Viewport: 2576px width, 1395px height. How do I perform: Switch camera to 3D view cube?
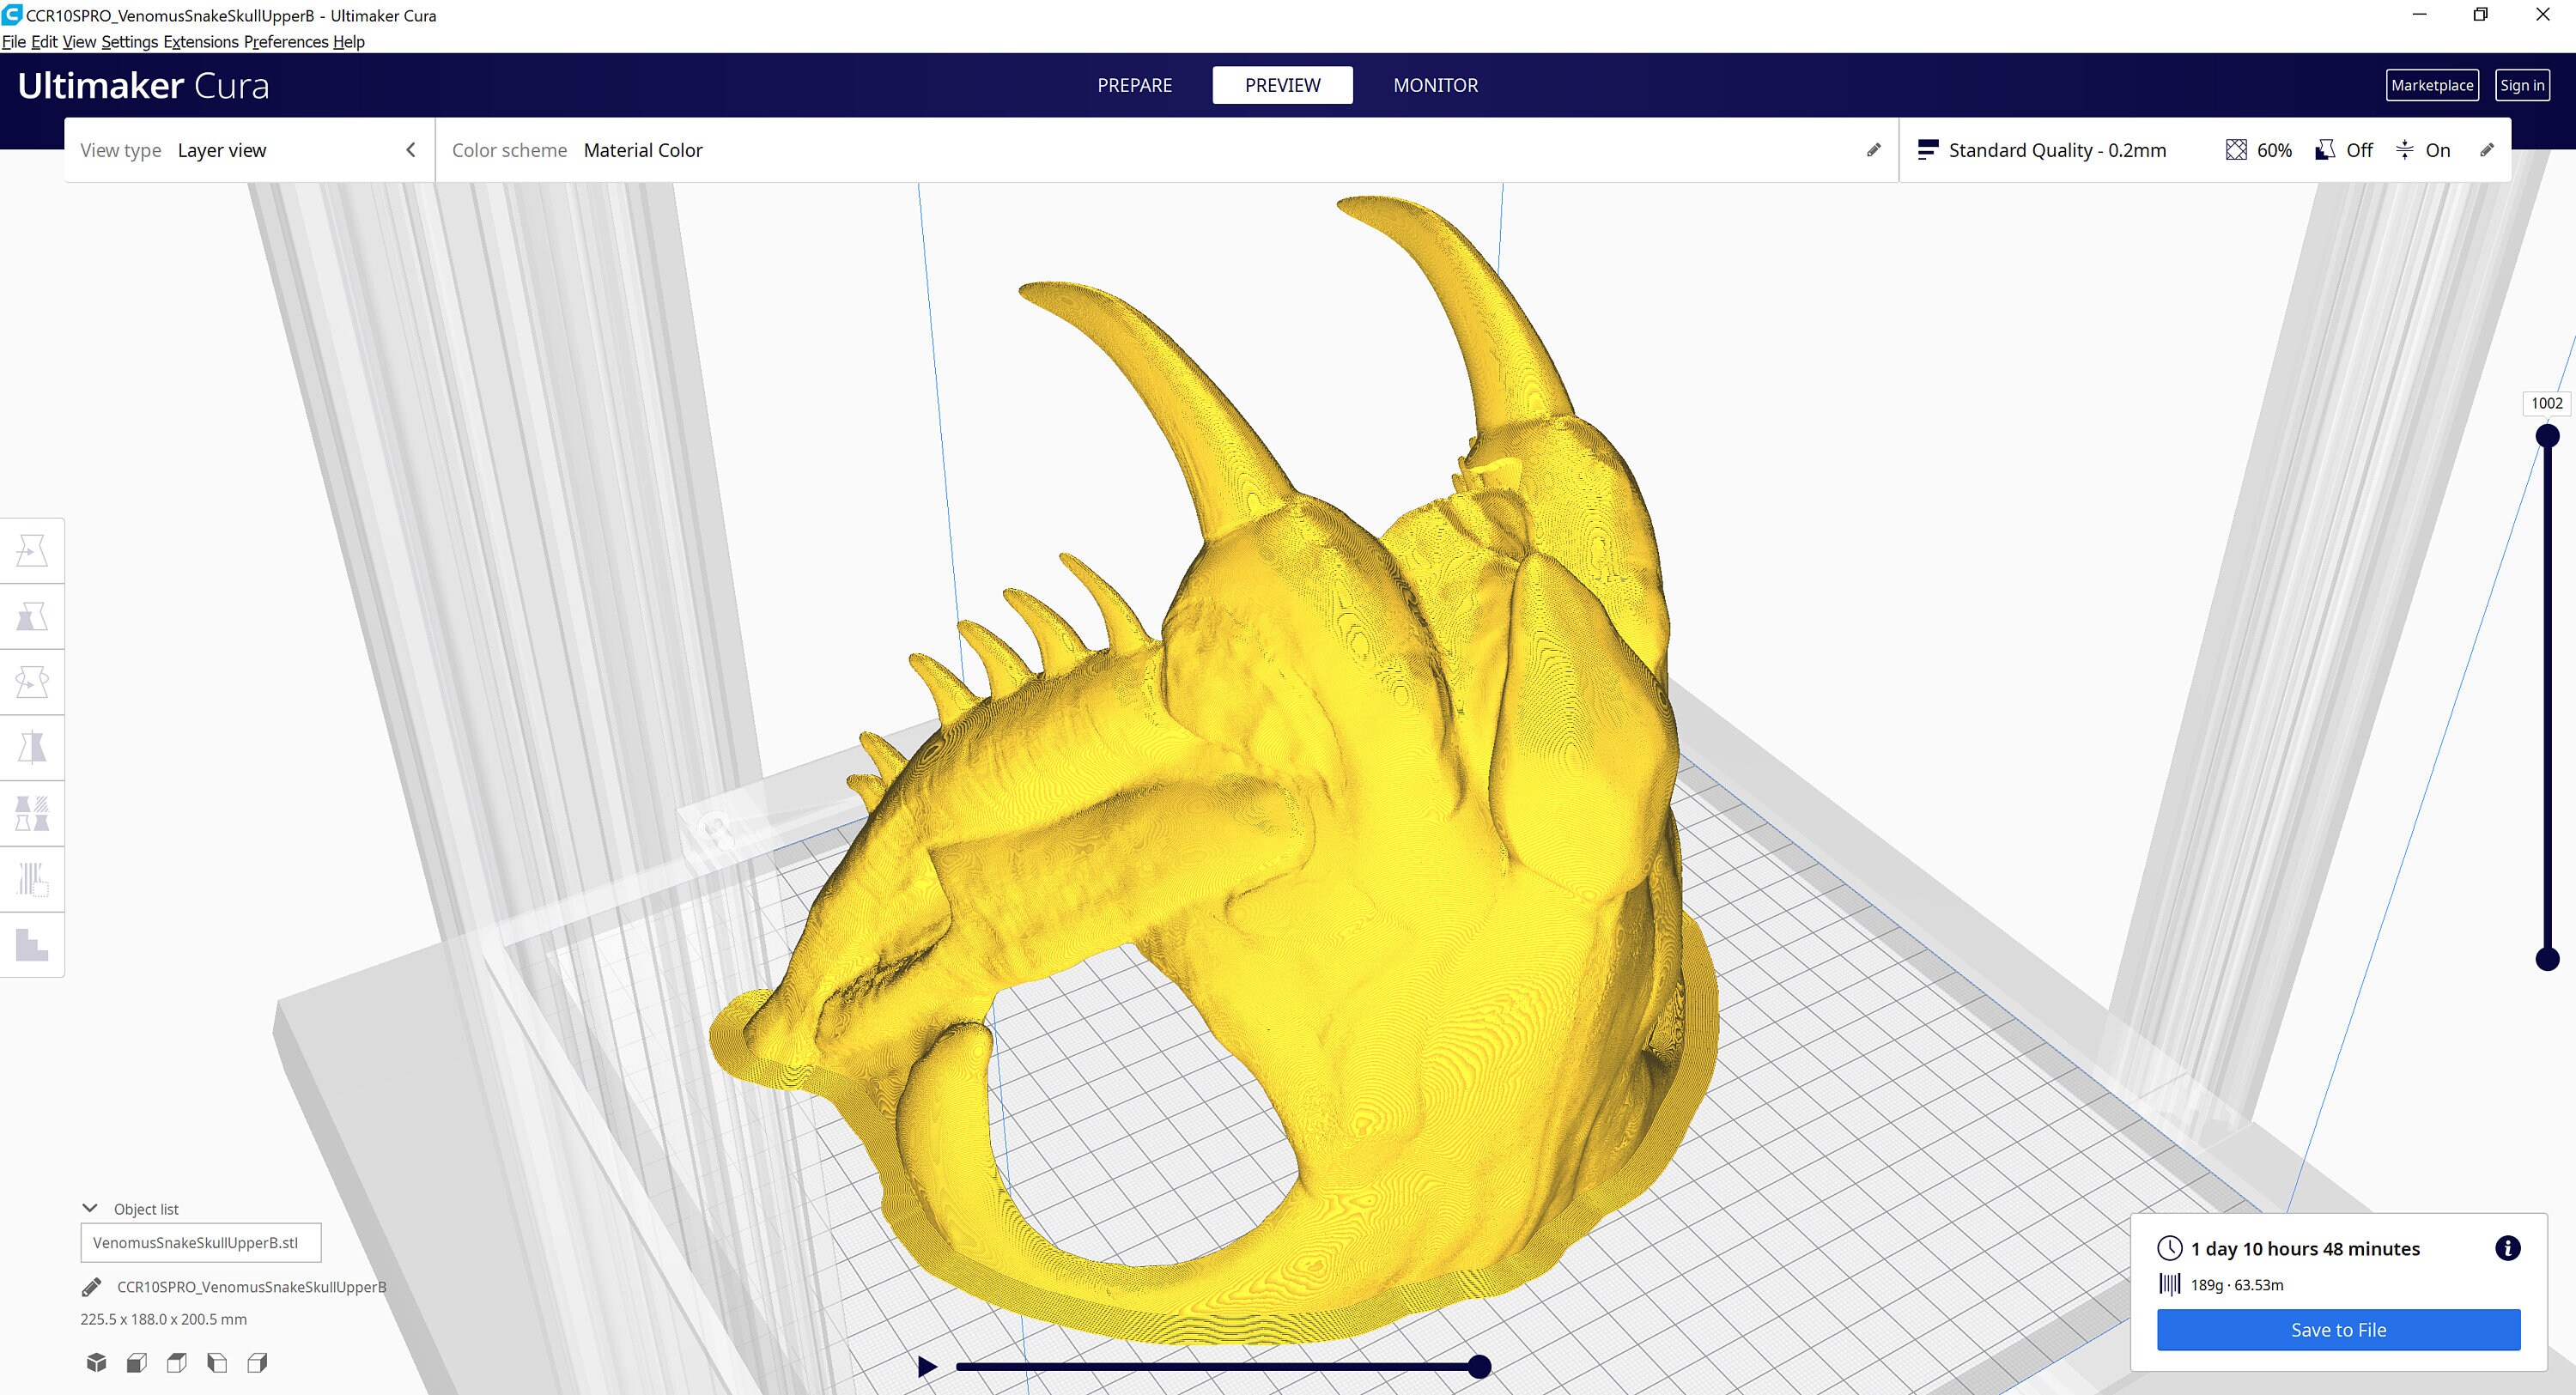(x=96, y=1362)
